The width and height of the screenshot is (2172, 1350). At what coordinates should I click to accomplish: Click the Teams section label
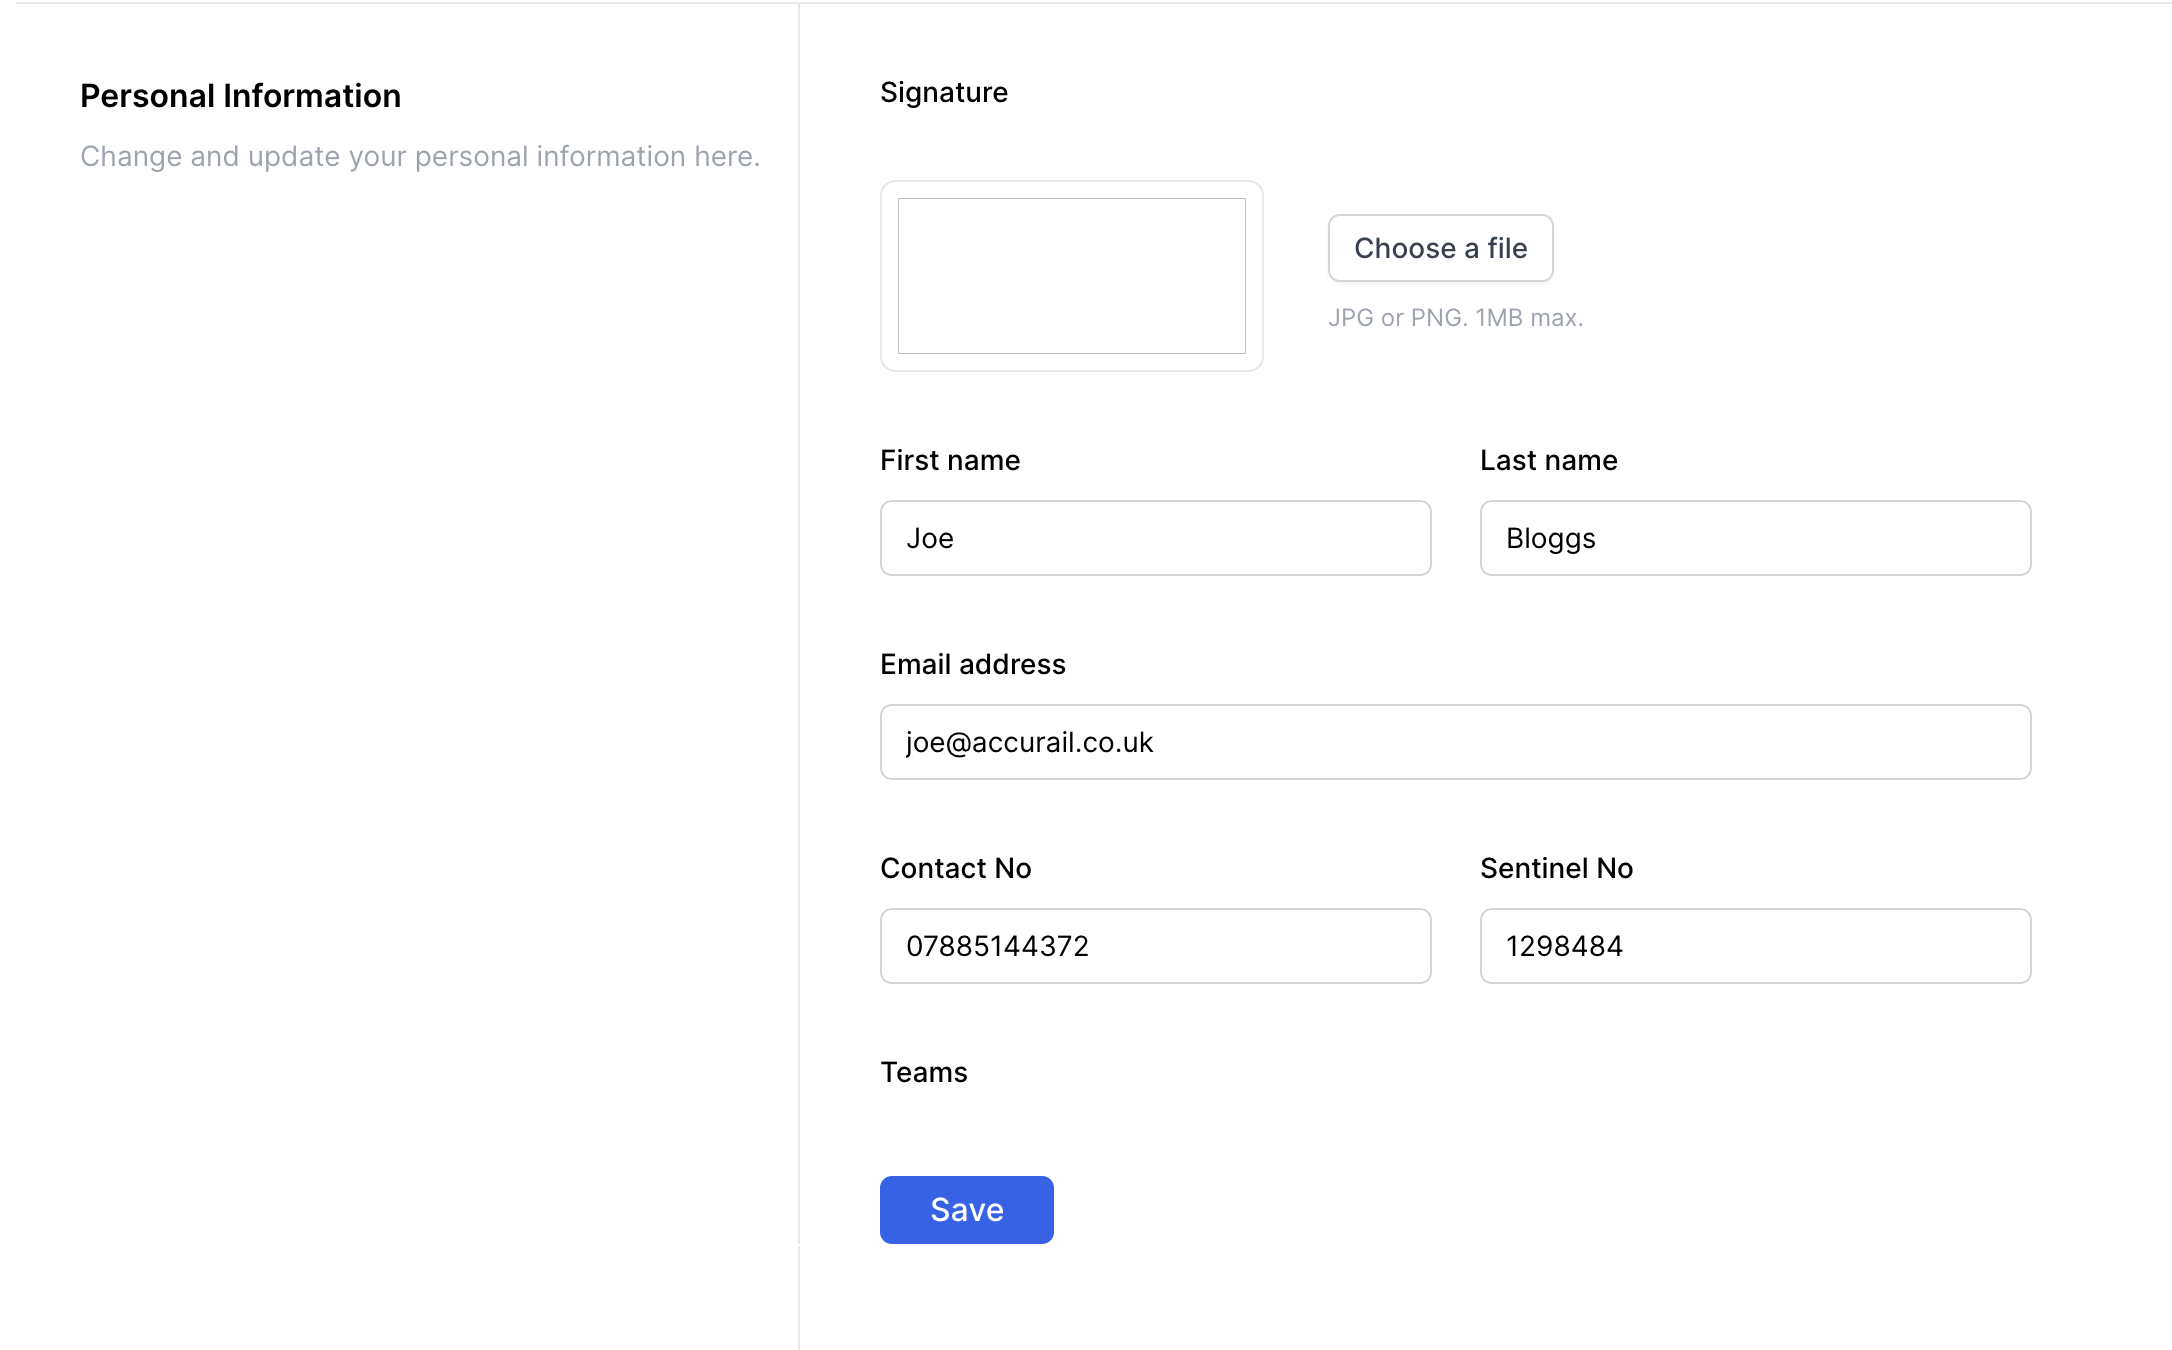tap(923, 1072)
